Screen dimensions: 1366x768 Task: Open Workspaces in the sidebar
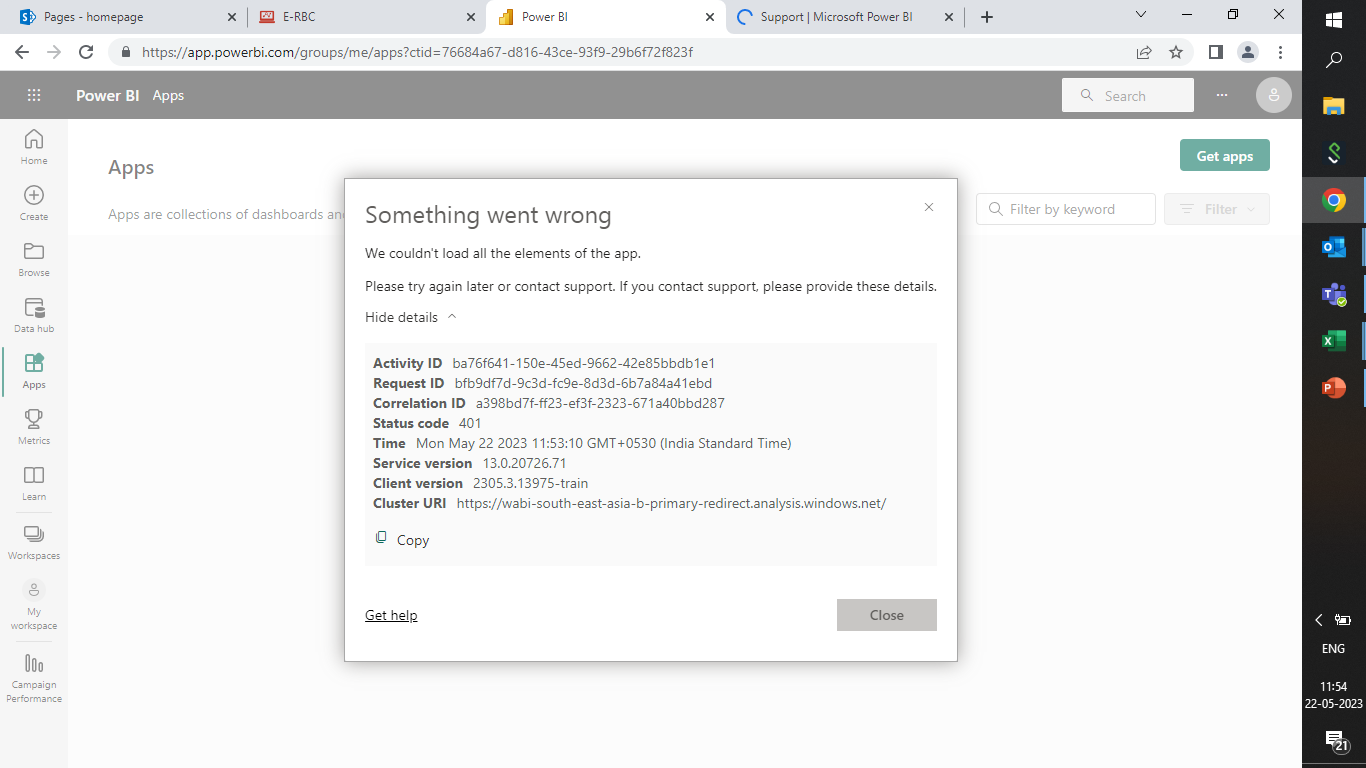coord(34,542)
